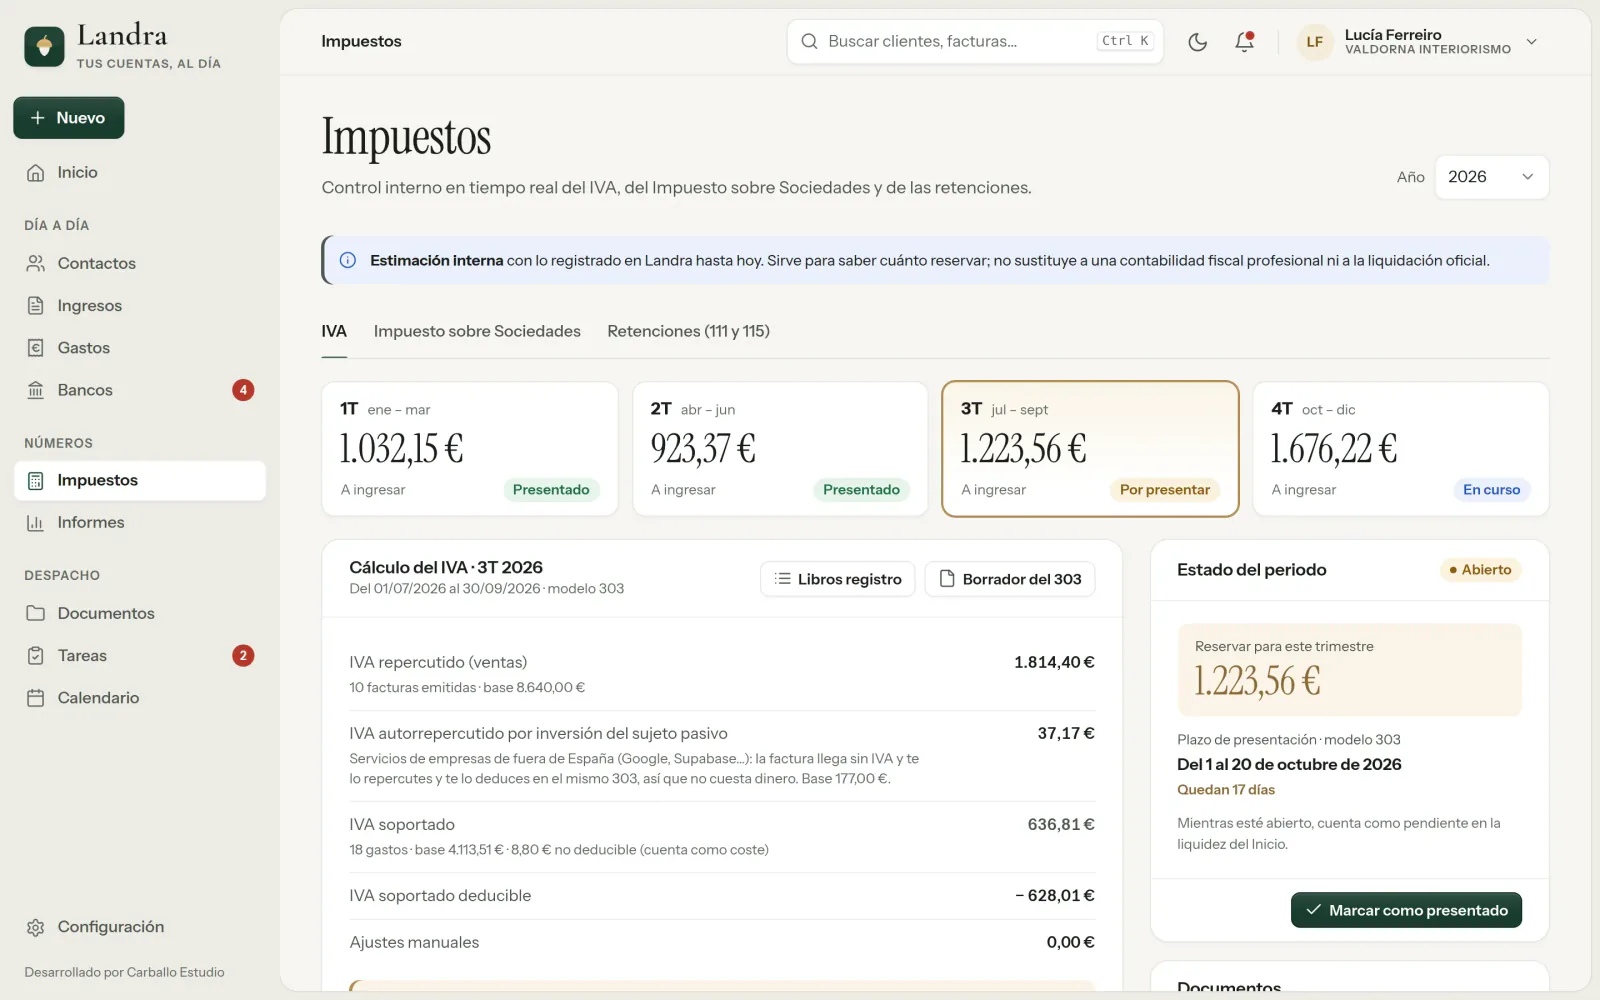Viewport: 1600px width, 1000px height.
Task: Switch to Retenciones (111 y 115) tab
Action: [688, 332]
